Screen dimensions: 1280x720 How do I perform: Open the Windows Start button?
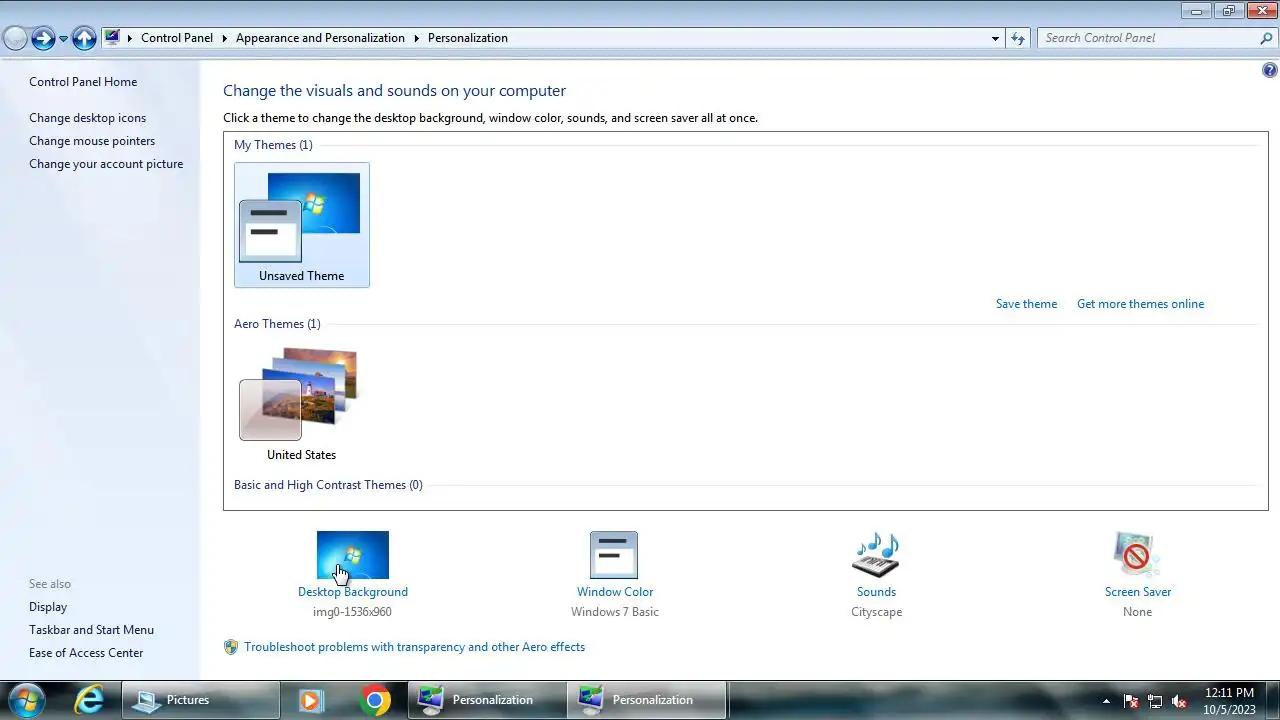(25, 700)
